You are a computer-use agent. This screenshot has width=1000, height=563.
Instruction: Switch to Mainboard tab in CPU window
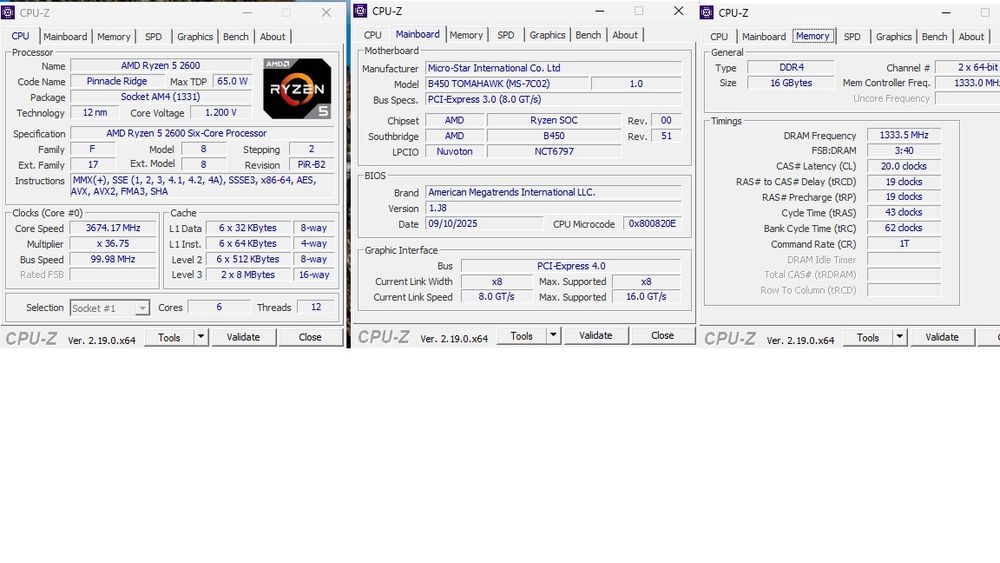tap(65, 37)
